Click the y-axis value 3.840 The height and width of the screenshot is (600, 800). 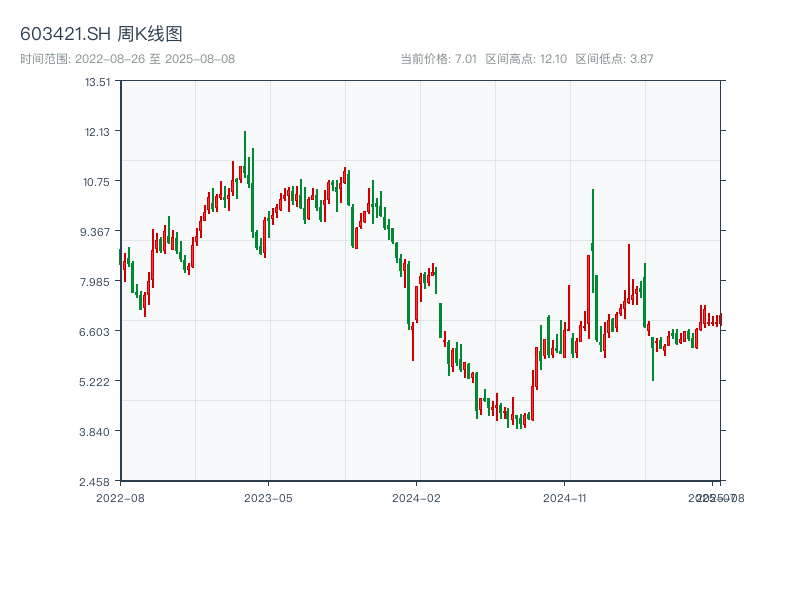click(94, 432)
